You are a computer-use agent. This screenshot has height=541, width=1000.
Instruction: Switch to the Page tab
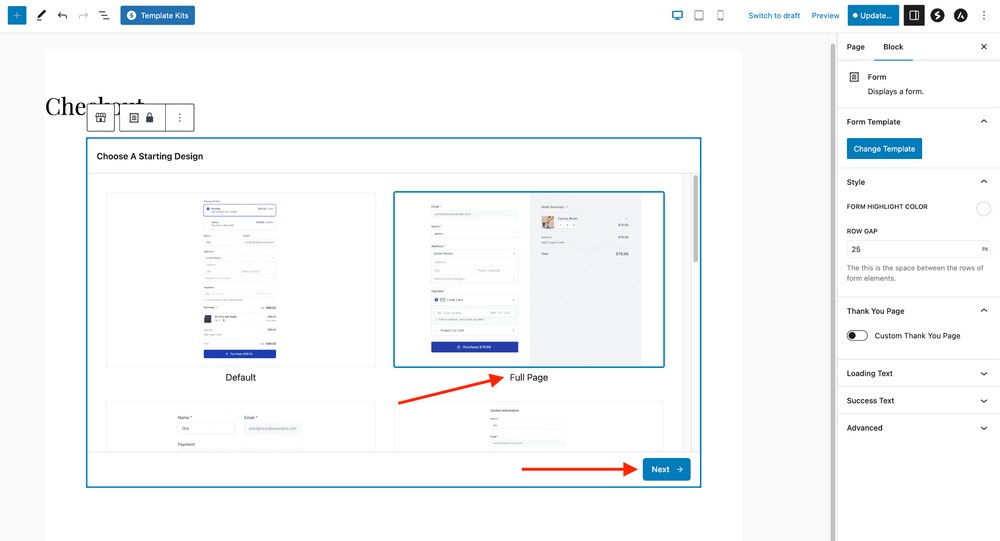pos(855,47)
